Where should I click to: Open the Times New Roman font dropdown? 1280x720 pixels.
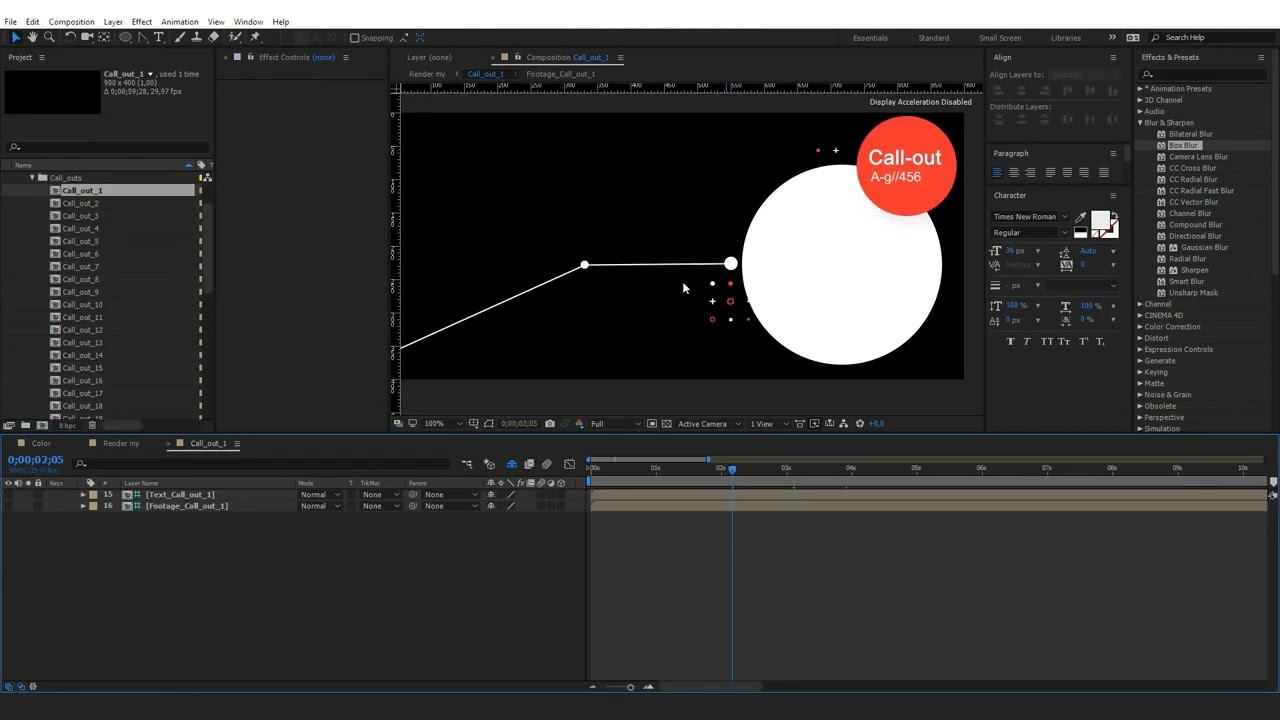(1030, 217)
